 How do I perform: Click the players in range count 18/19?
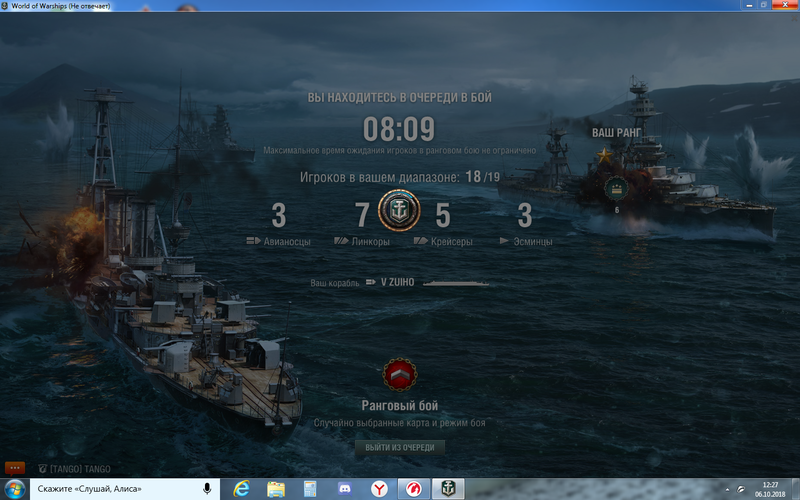pos(482,177)
